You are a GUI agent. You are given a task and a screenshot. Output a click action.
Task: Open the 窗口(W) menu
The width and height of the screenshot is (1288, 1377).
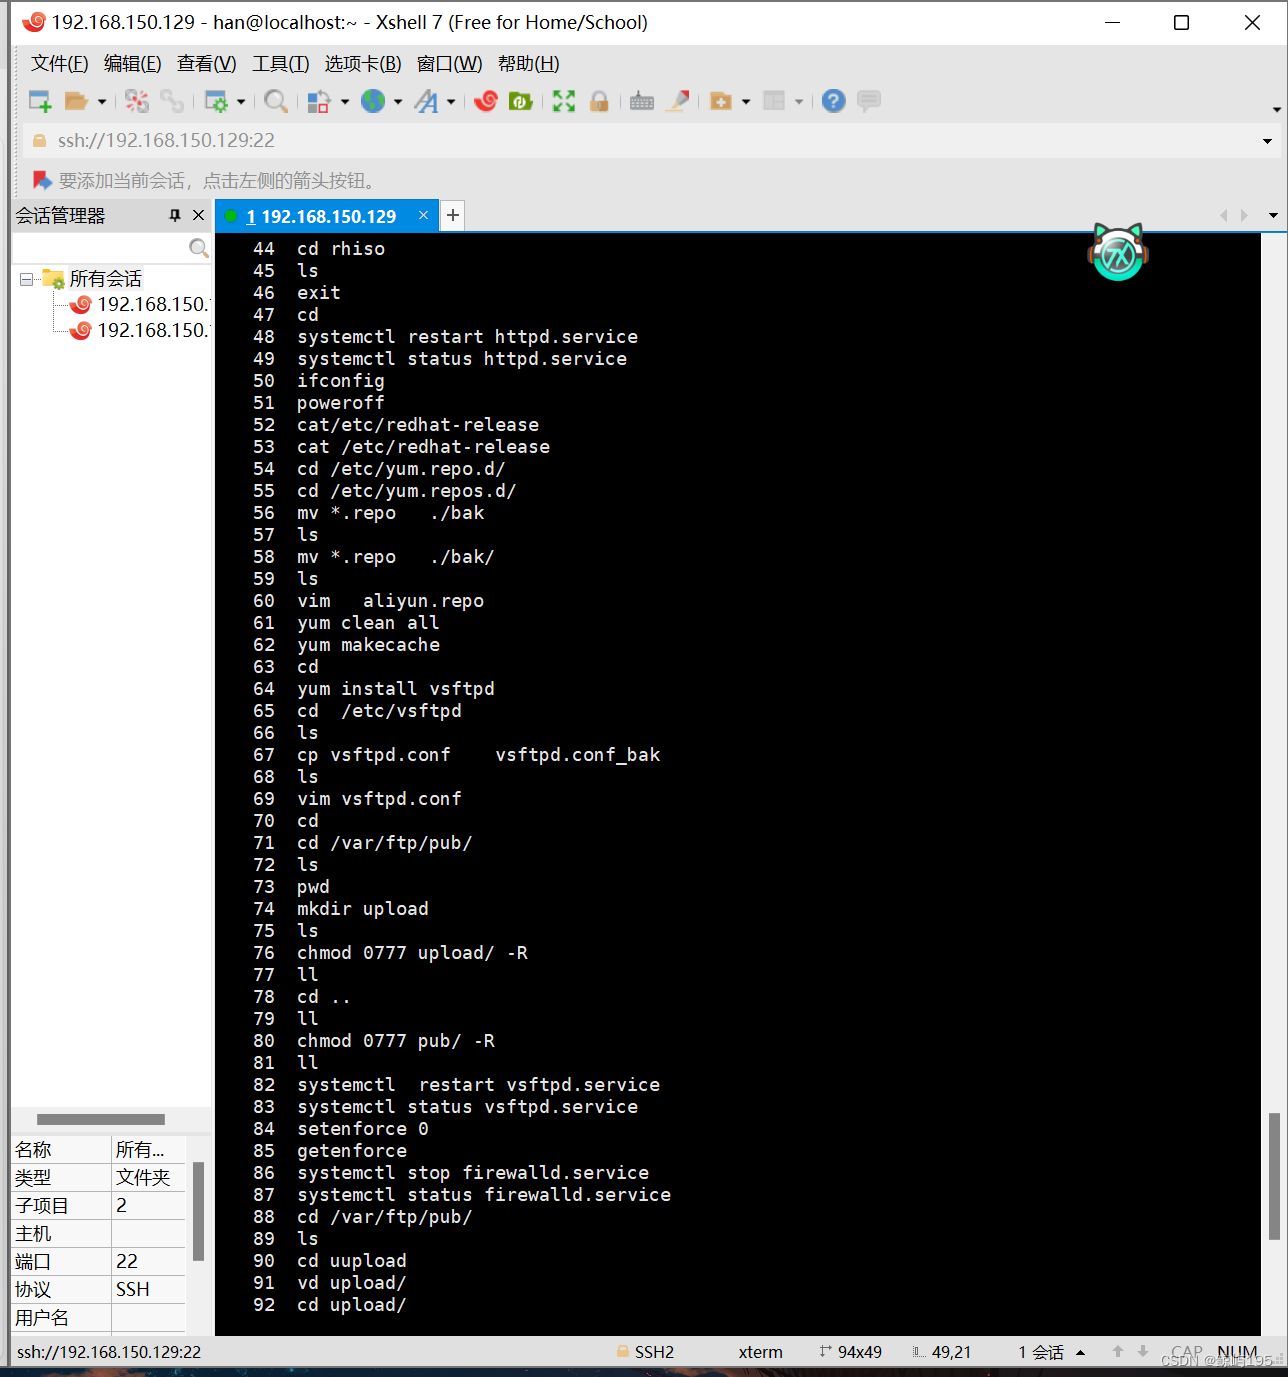coord(450,64)
